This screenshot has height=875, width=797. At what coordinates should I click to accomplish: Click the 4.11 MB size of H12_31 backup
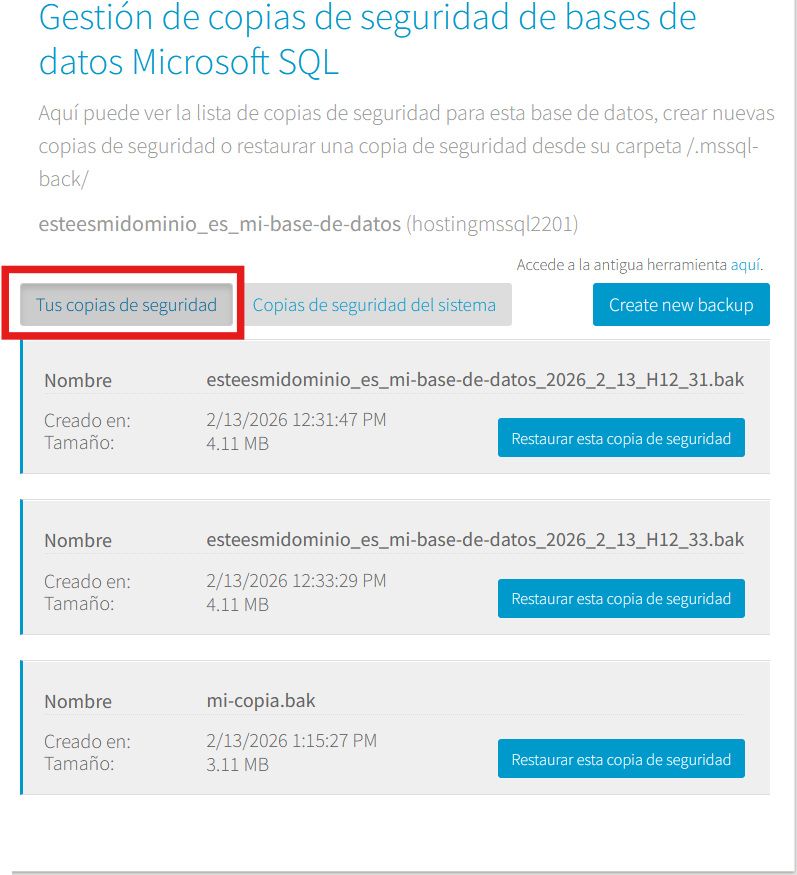237,443
